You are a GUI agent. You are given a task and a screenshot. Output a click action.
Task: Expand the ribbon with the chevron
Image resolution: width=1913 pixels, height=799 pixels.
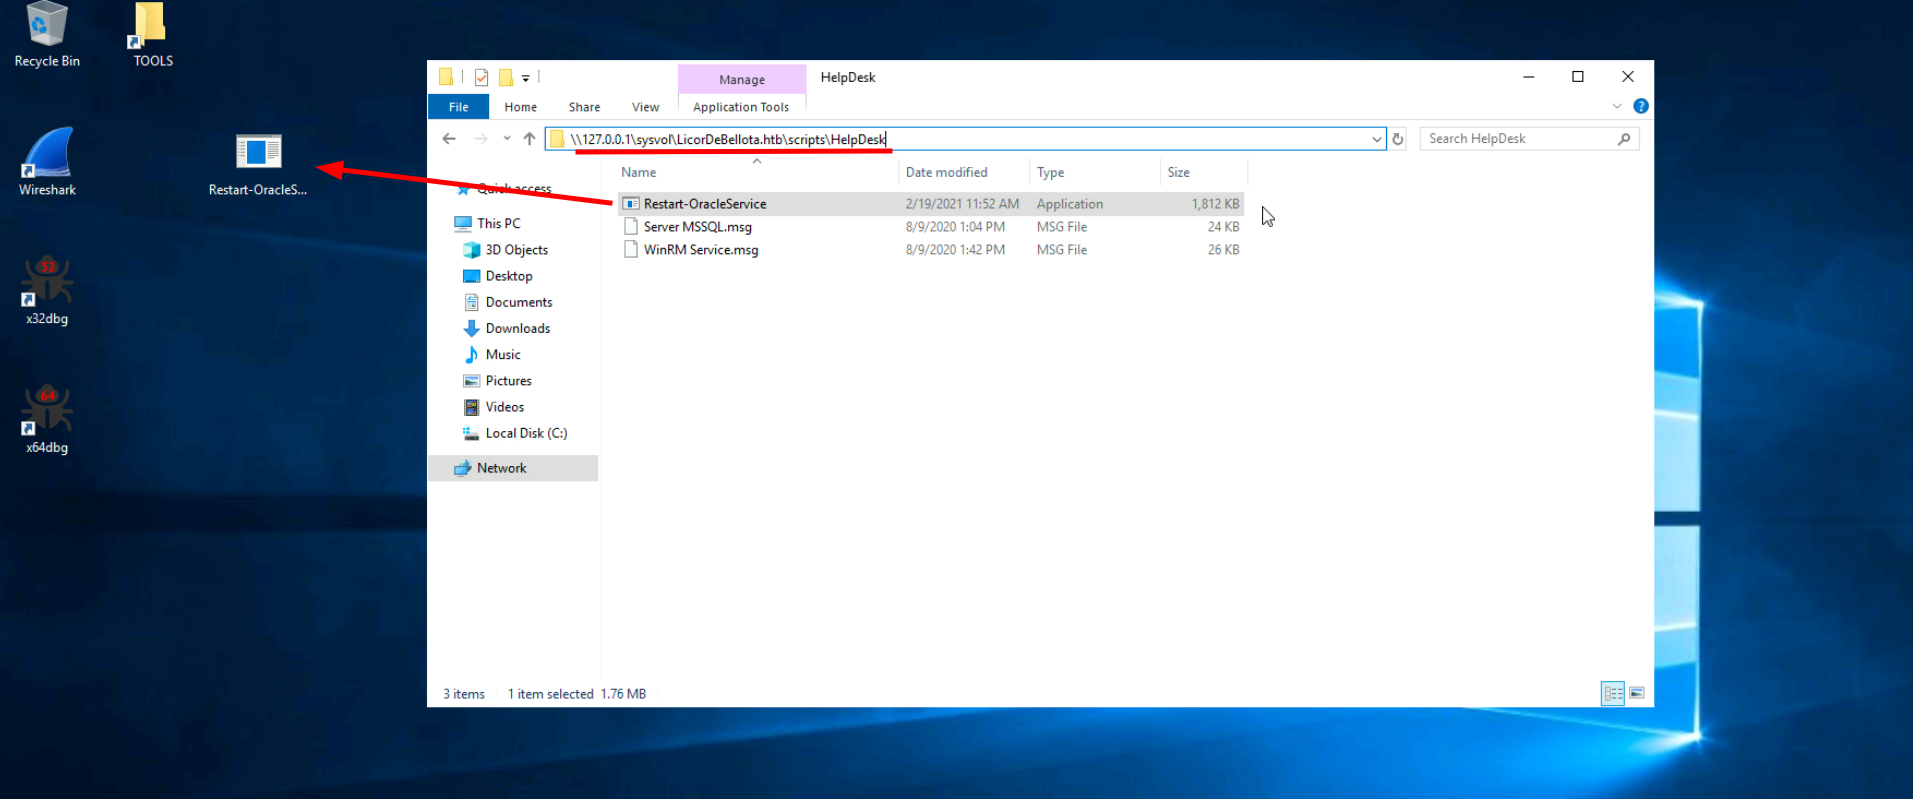(x=1617, y=106)
